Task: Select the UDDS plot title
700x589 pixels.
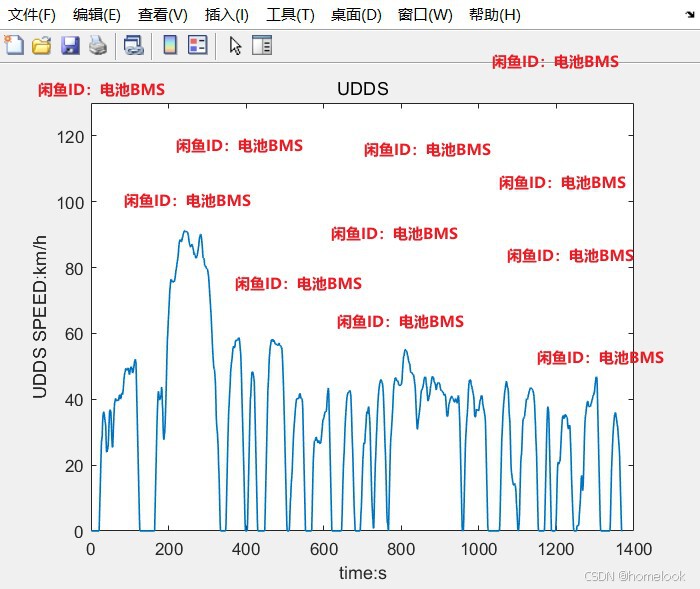Action: point(362,88)
